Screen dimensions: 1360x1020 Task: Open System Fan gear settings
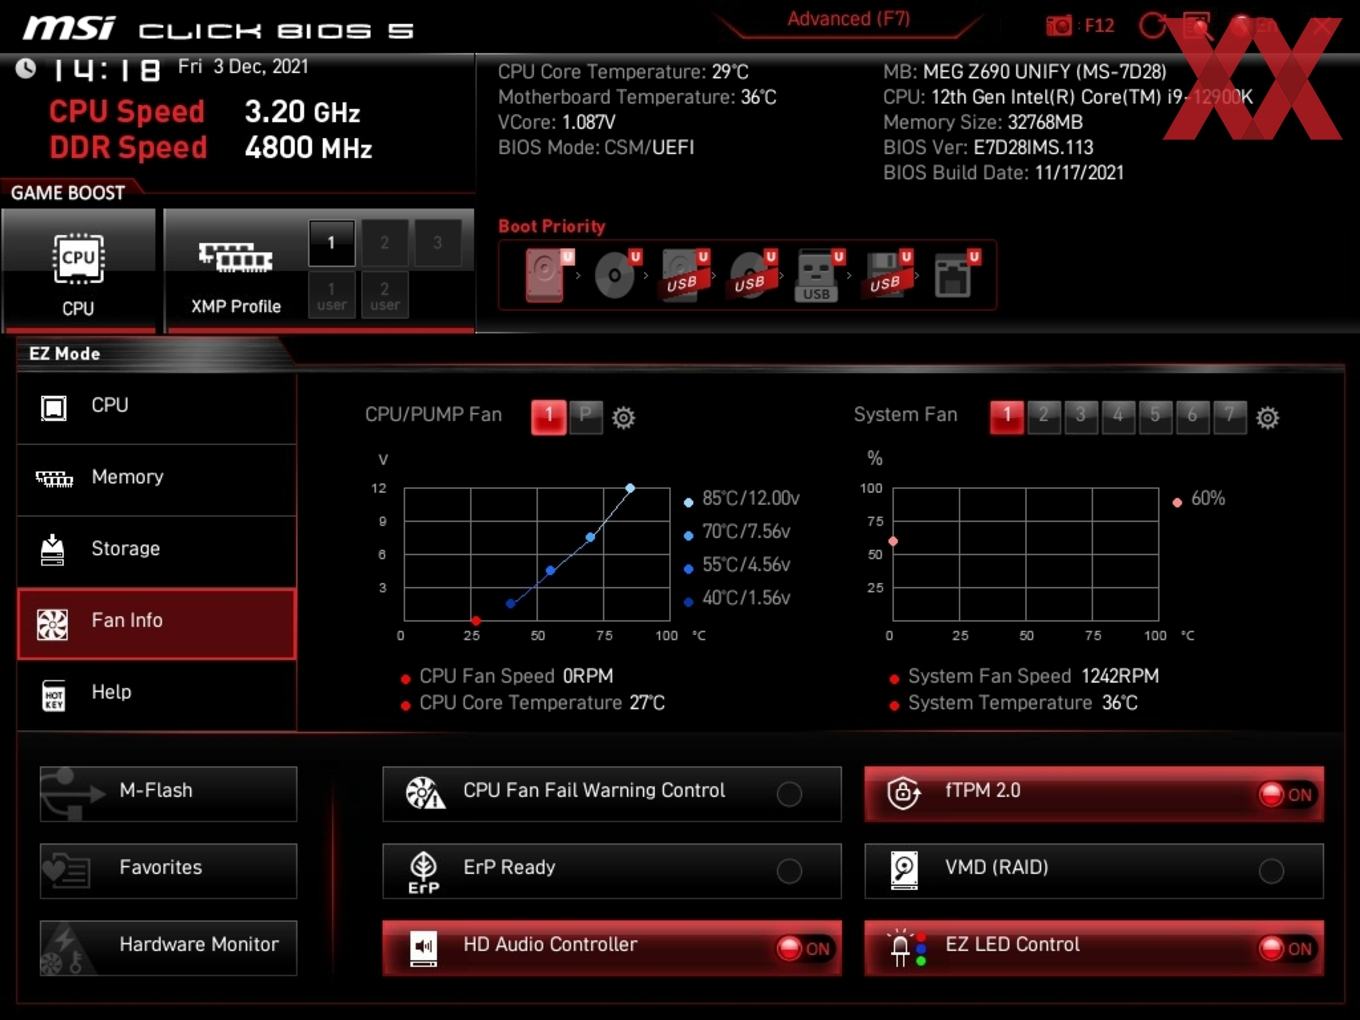point(1267,417)
